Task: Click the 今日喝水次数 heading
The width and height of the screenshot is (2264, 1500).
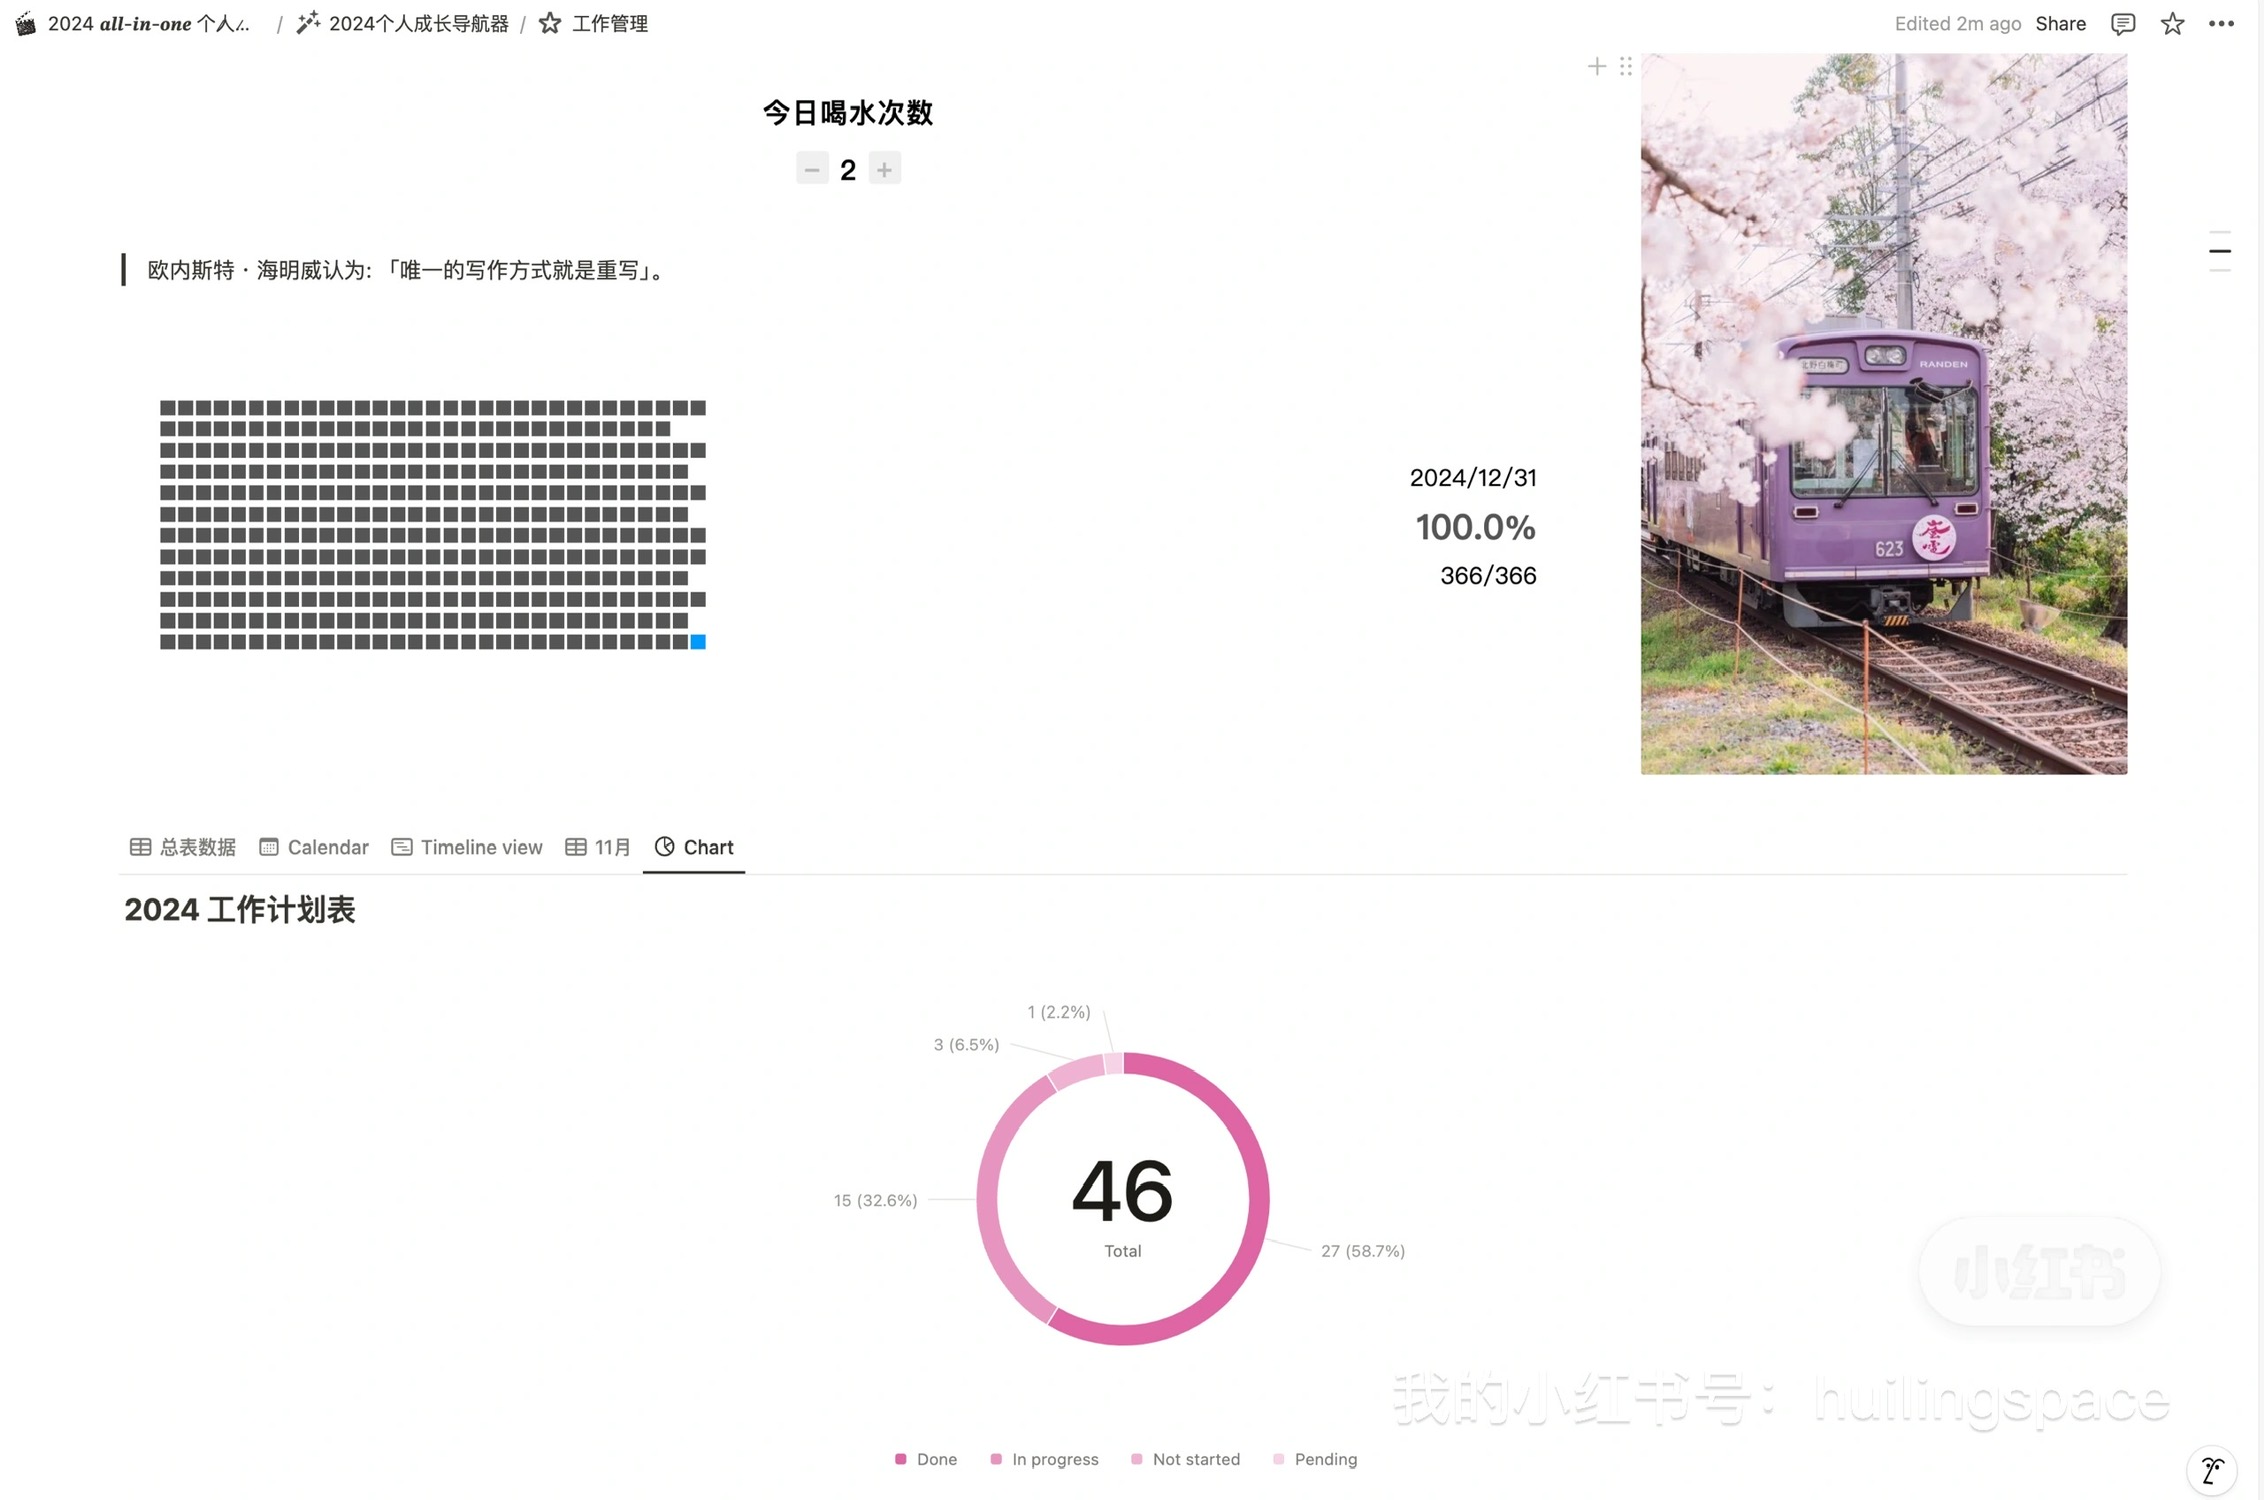Action: click(x=848, y=112)
